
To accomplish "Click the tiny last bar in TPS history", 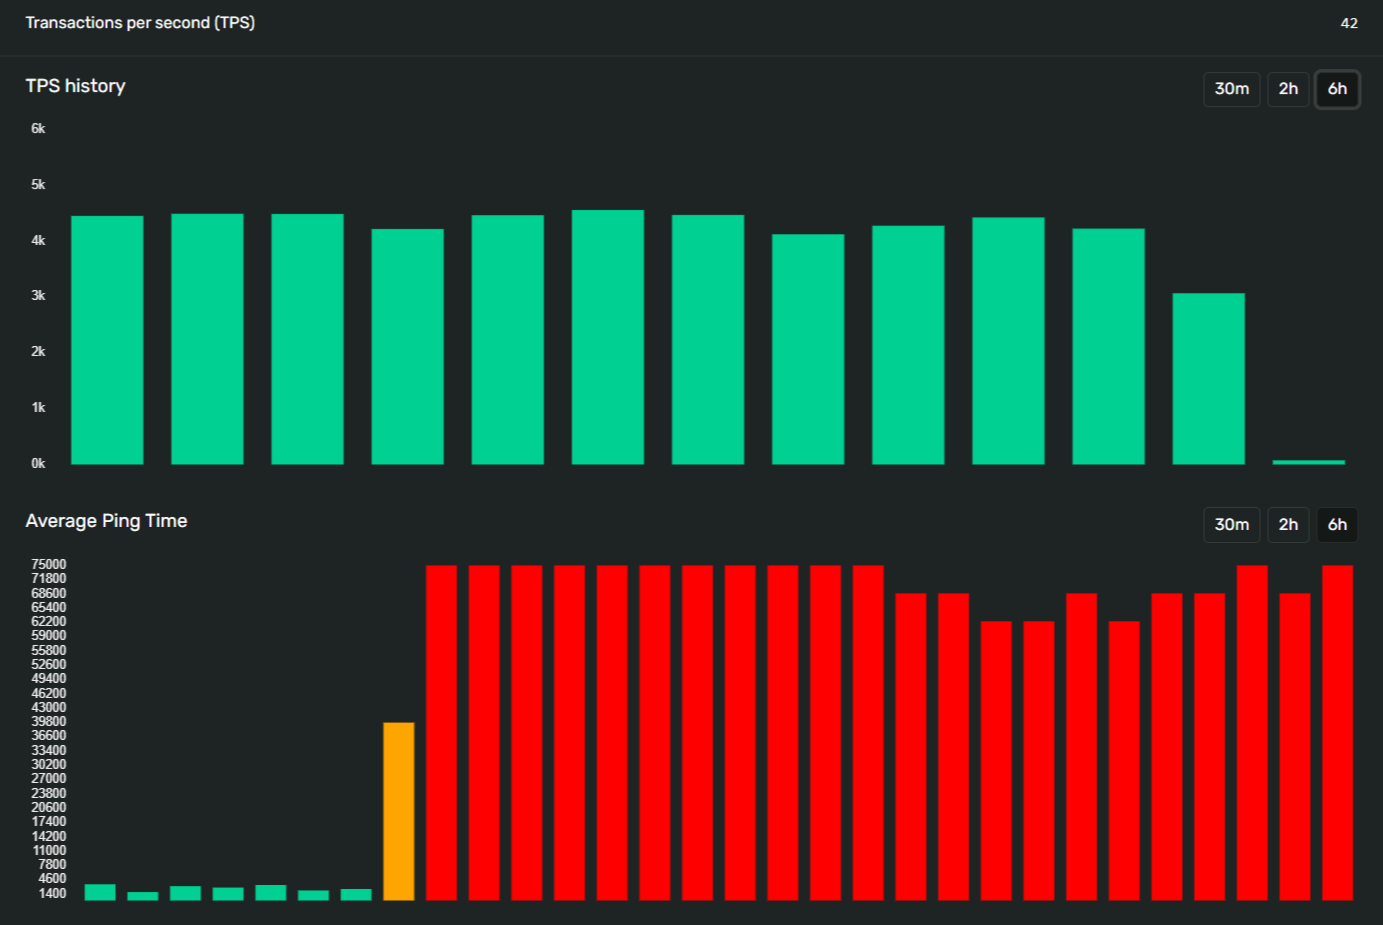I will (1308, 462).
